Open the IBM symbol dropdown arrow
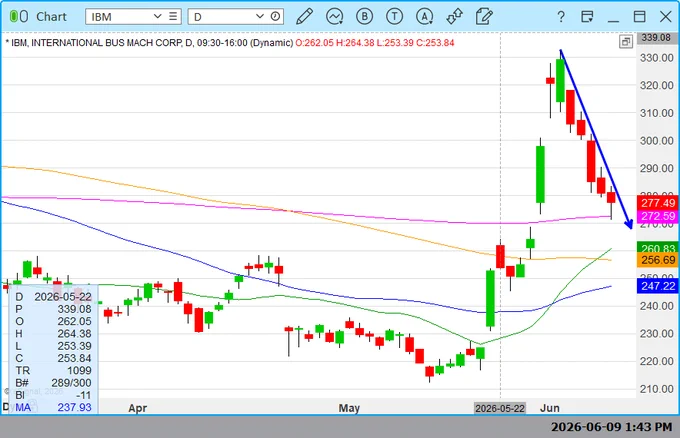This screenshot has width=680, height=438. coord(157,16)
